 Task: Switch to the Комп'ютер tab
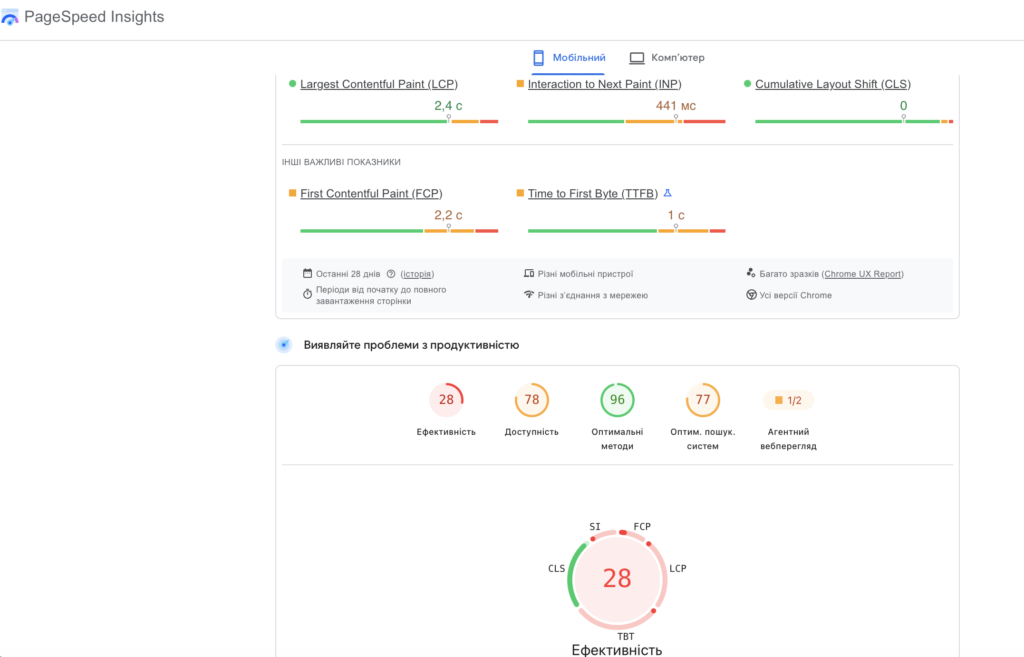(667, 57)
